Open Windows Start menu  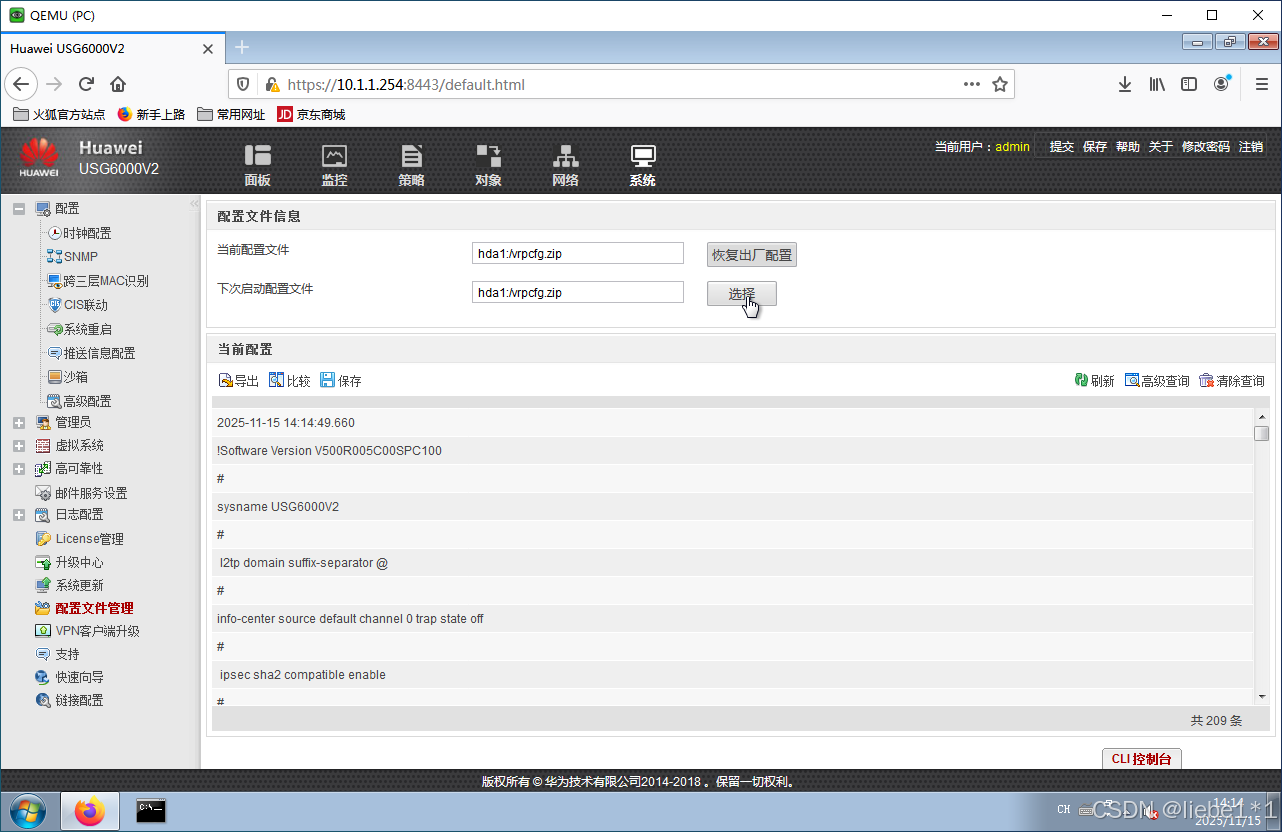[27, 811]
